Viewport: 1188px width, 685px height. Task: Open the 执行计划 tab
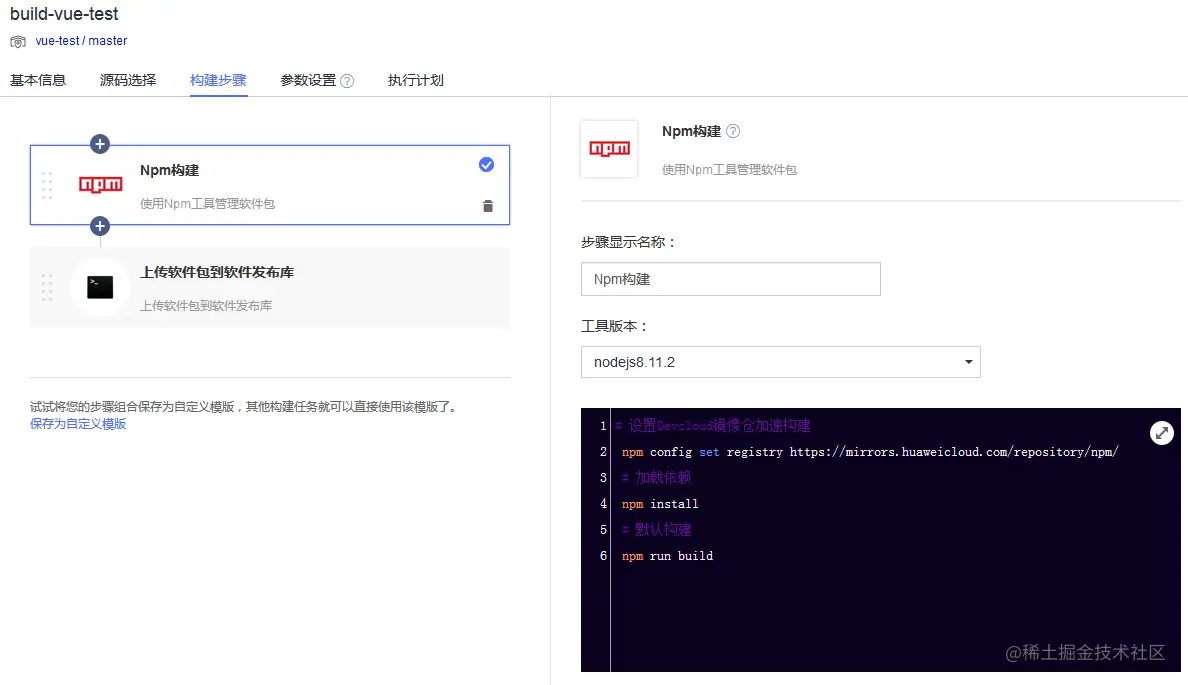click(x=415, y=79)
